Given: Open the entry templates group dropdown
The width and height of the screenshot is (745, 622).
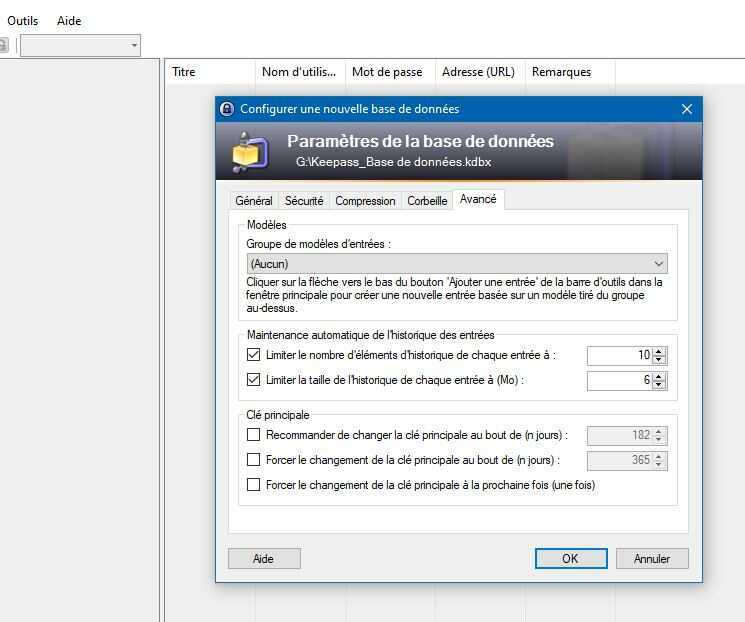Looking at the screenshot, I should 457,264.
